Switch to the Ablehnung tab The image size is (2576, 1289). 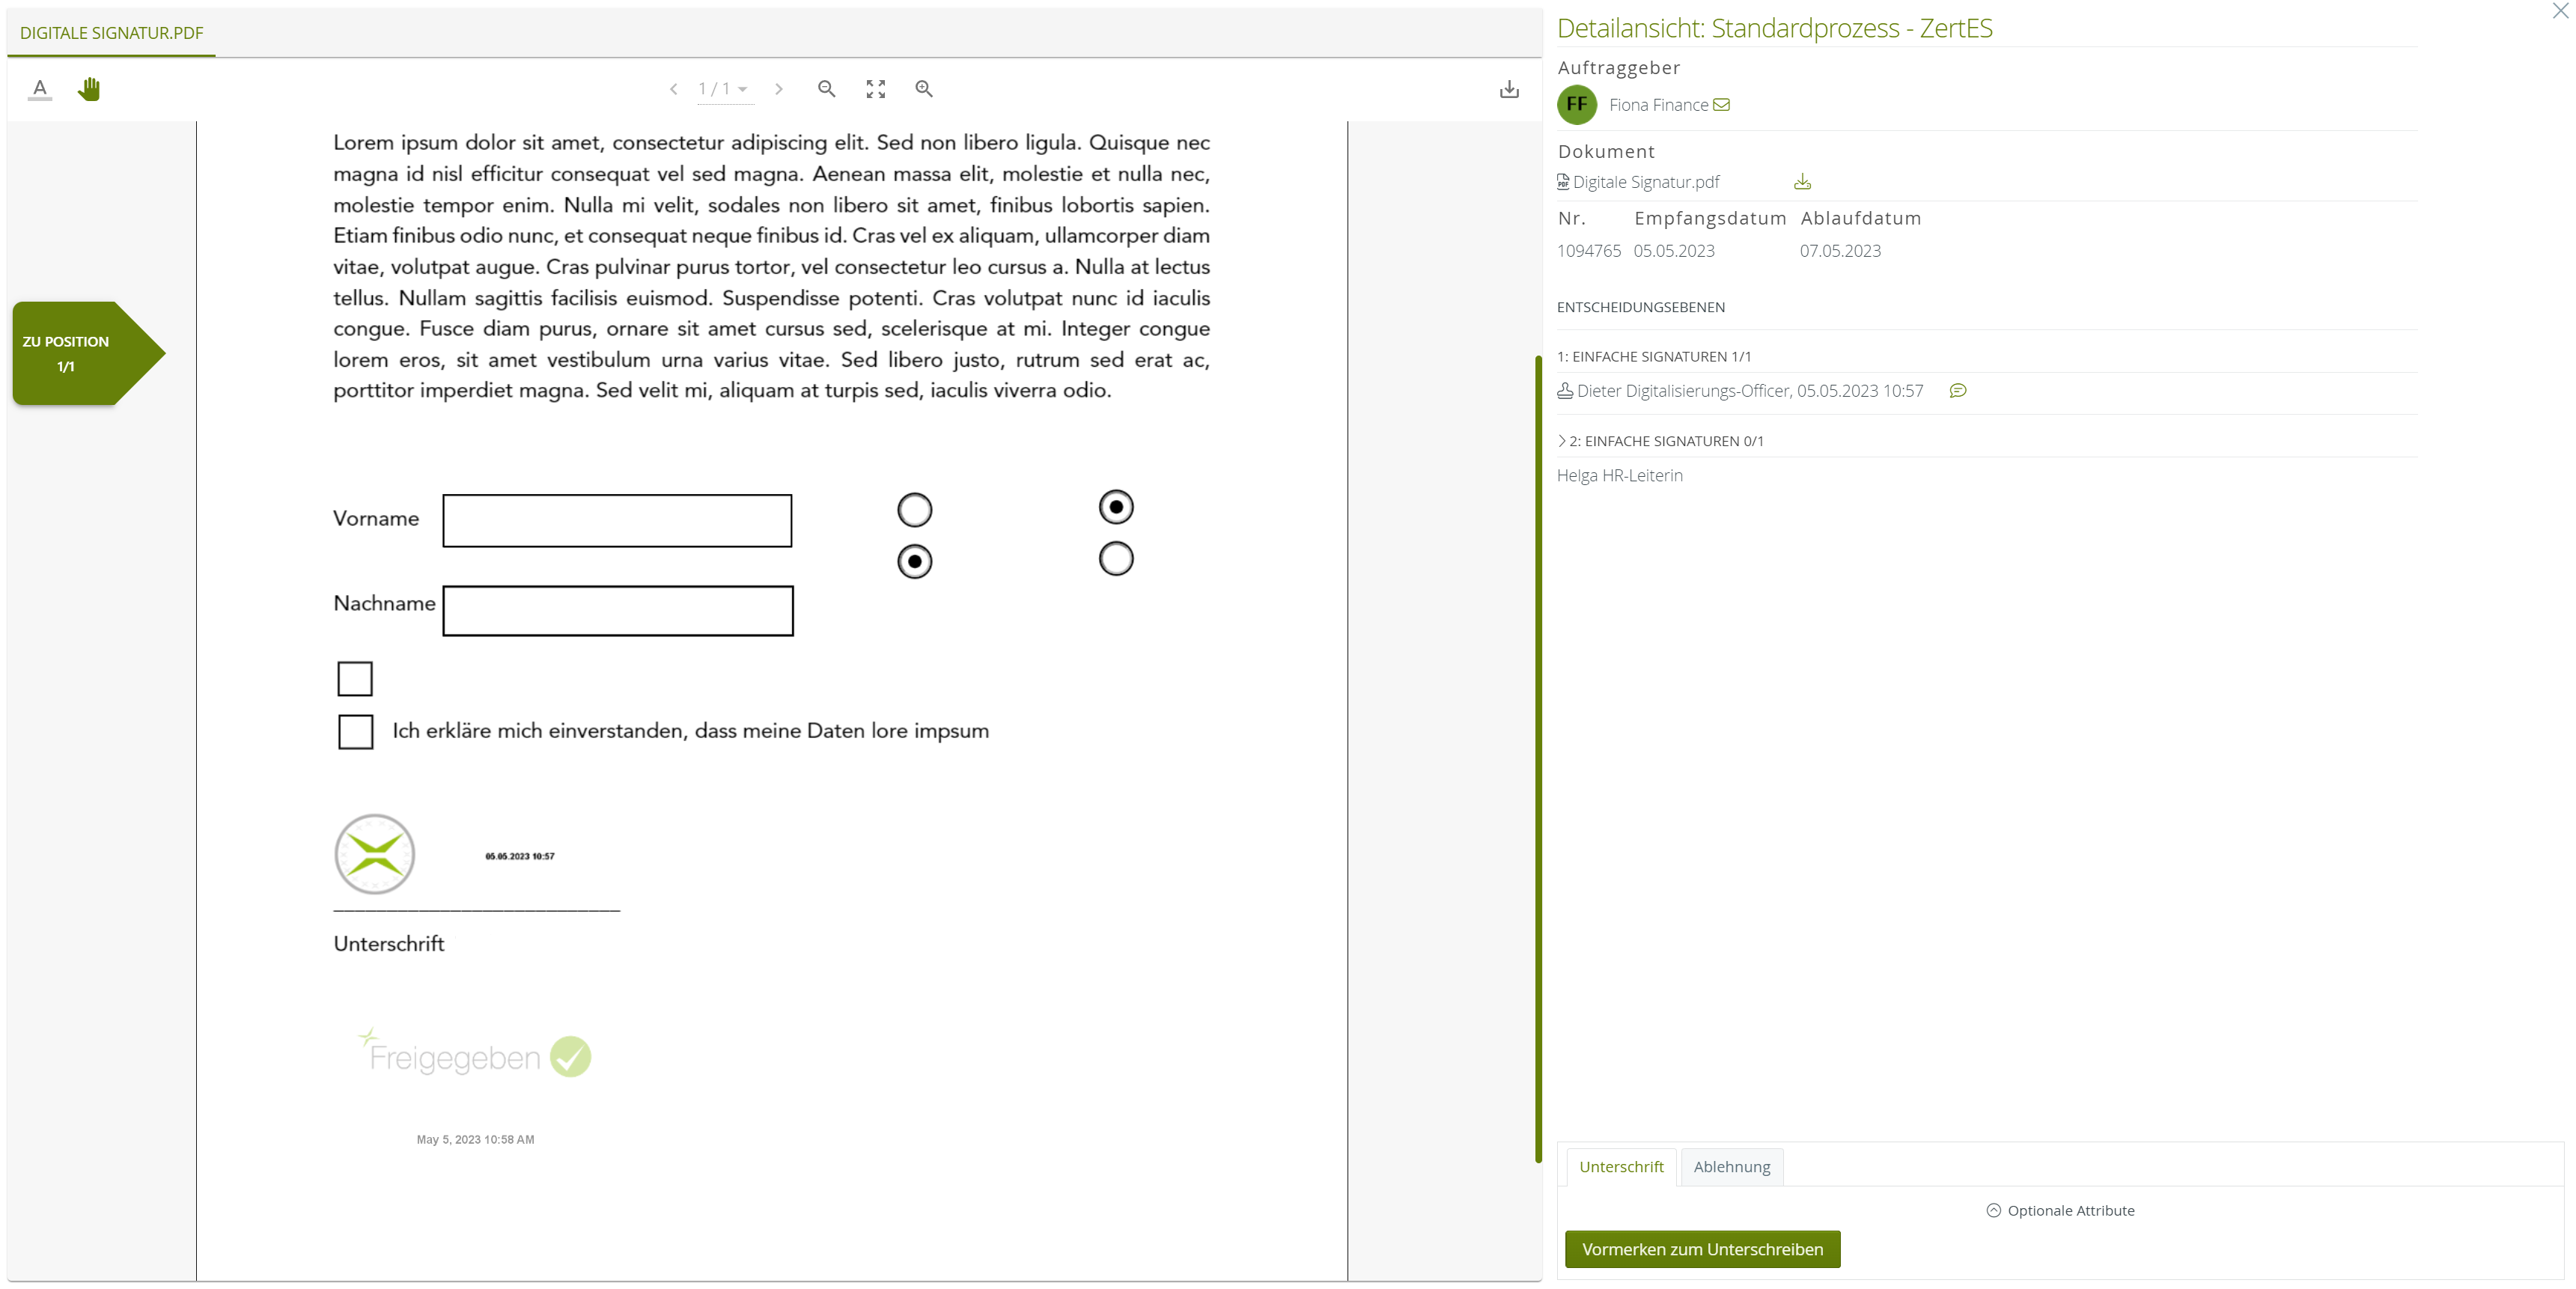tap(1732, 1166)
